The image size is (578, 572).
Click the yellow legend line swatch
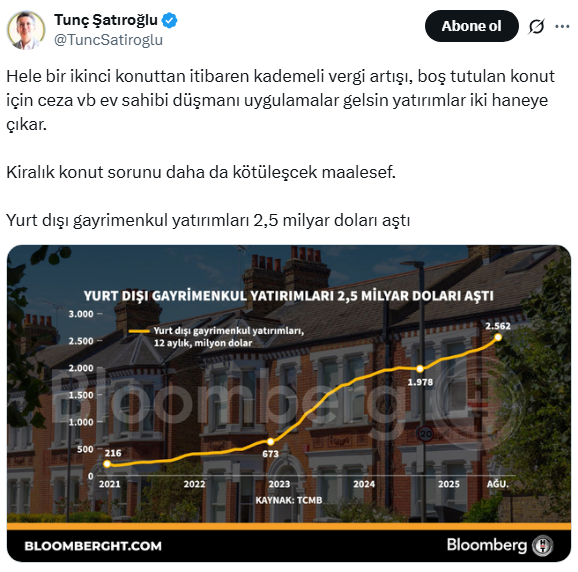139,331
